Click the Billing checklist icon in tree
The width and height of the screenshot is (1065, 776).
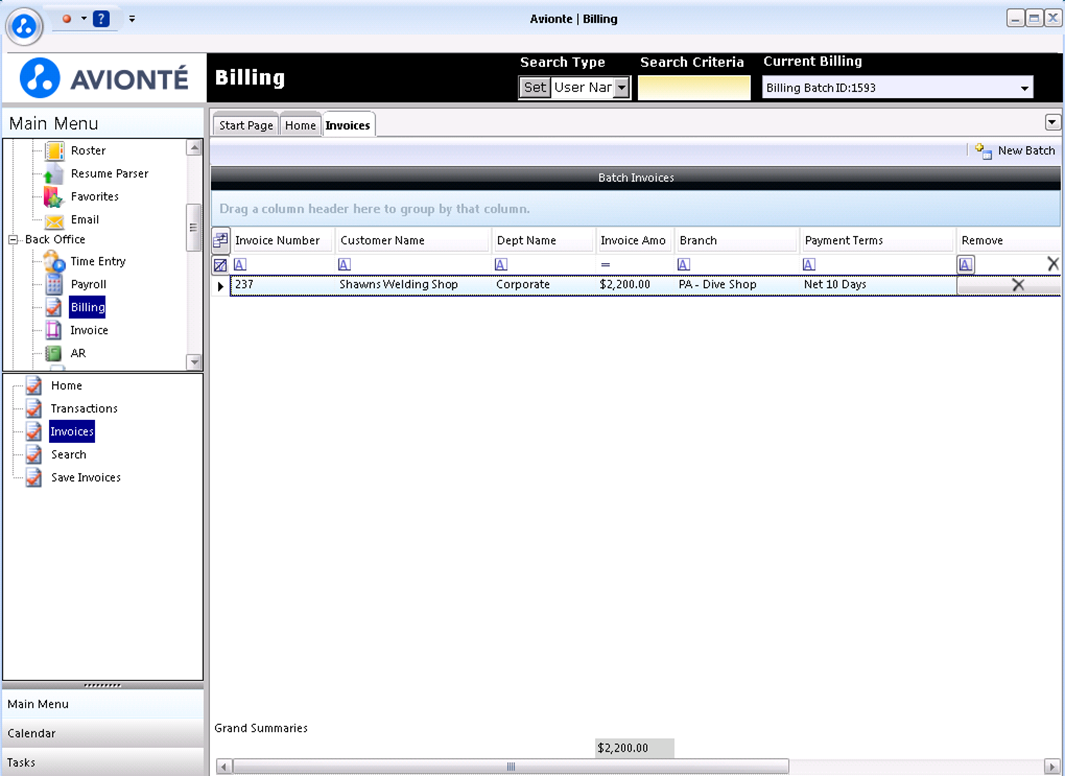(x=54, y=308)
